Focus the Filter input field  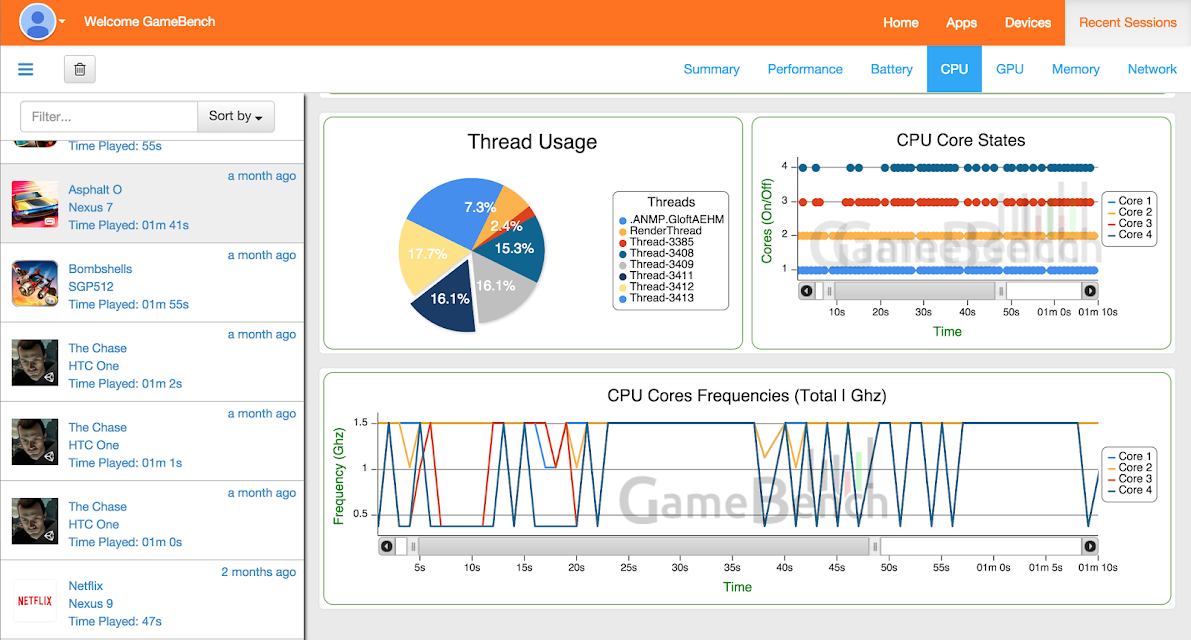pos(109,116)
